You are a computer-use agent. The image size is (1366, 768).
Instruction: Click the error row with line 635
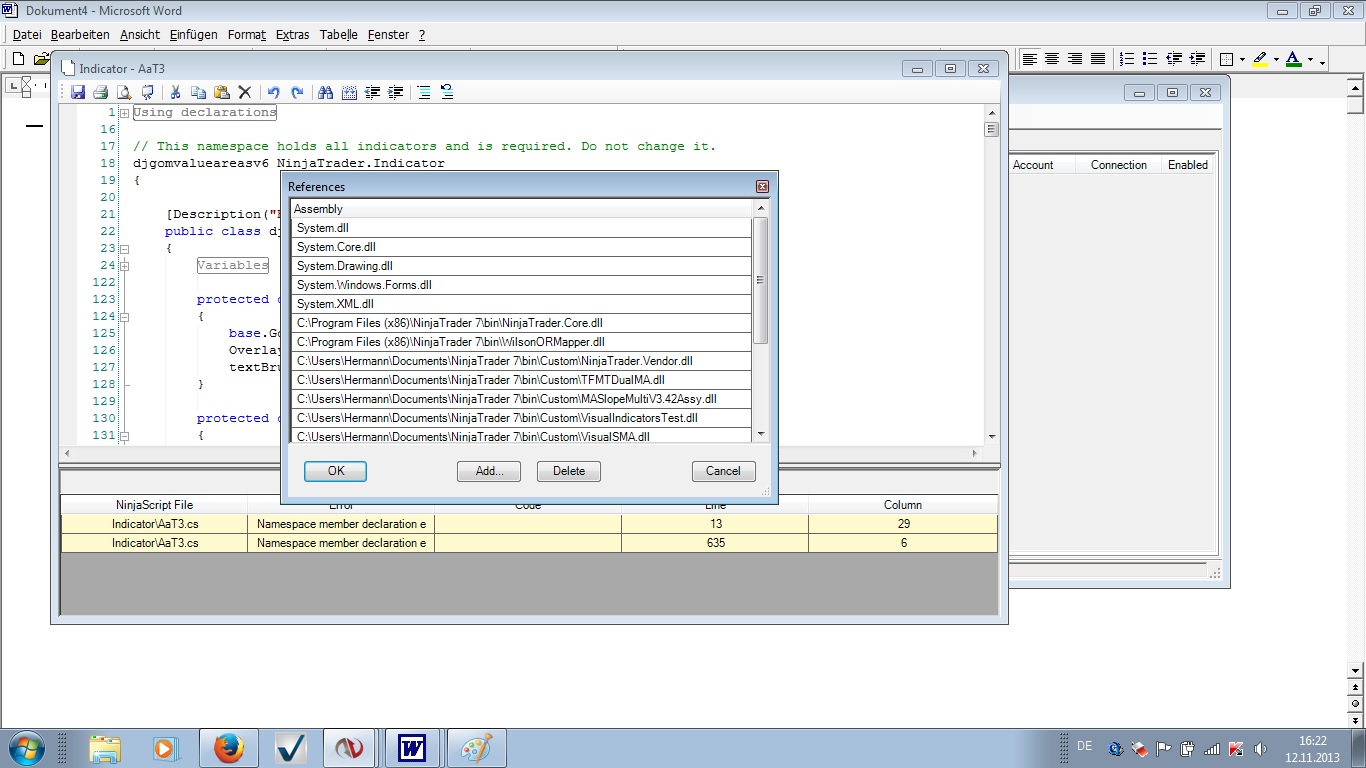coord(530,543)
